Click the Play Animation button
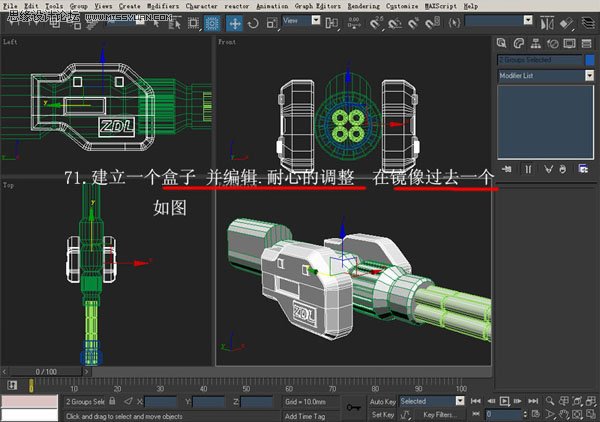Image resolution: width=600 pixels, height=422 pixels. click(x=504, y=401)
